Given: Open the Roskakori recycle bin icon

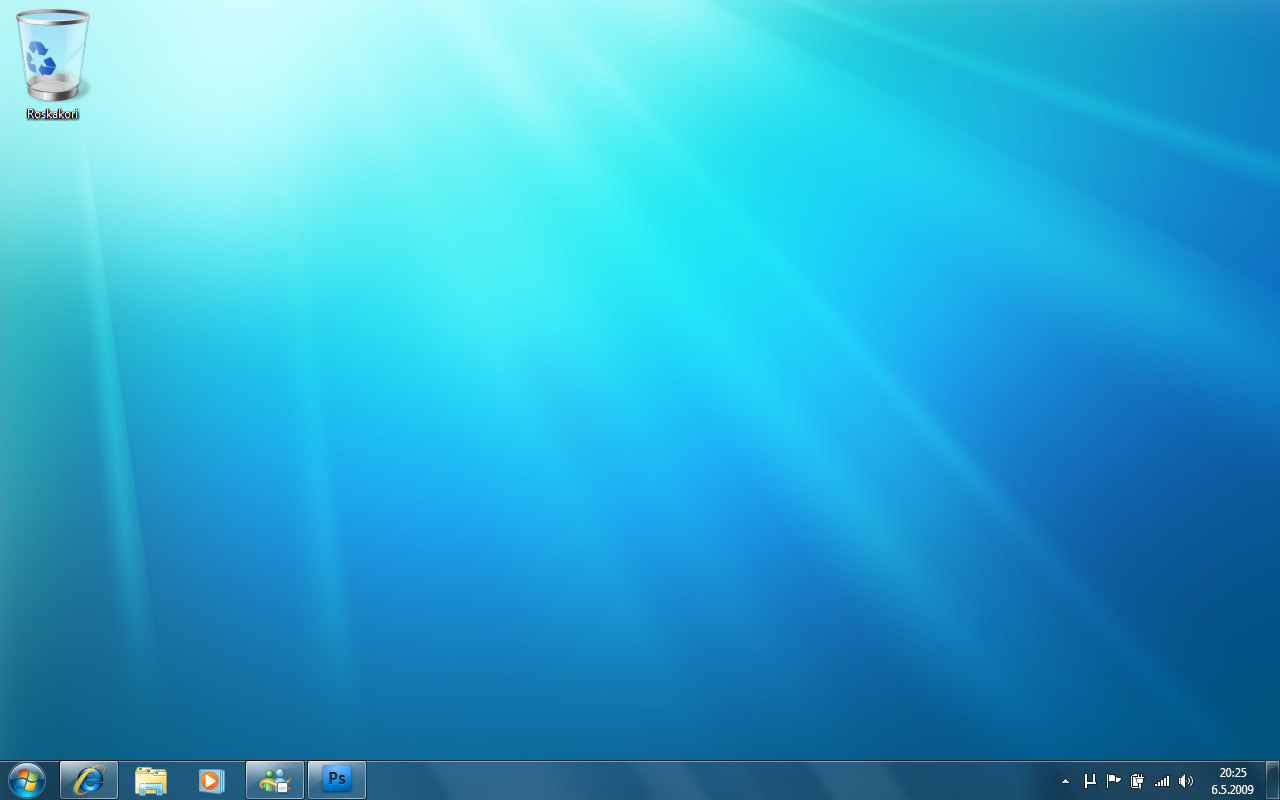Looking at the screenshot, I should [x=52, y=55].
